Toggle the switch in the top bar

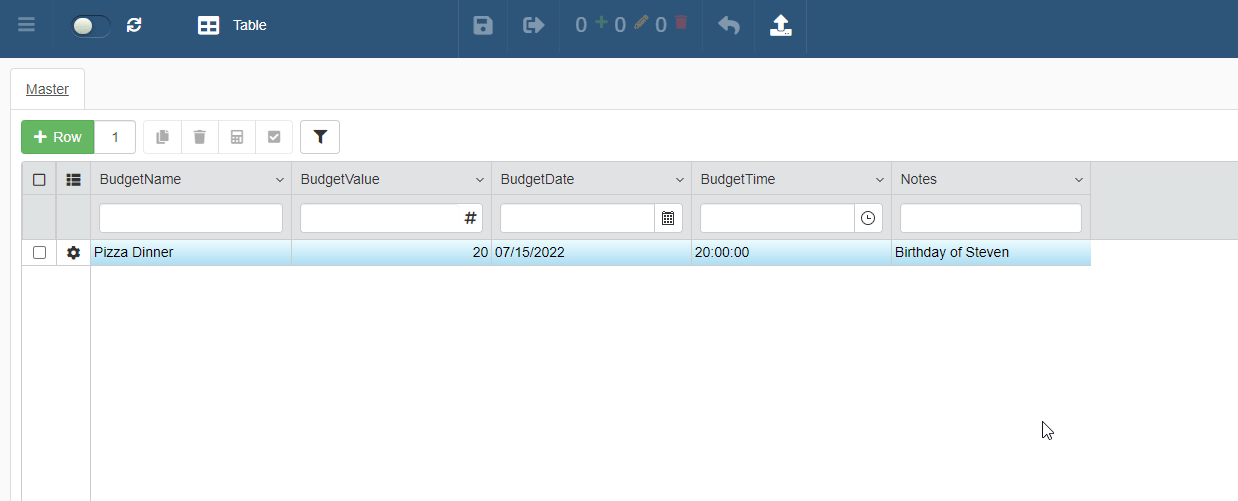point(90,25)
